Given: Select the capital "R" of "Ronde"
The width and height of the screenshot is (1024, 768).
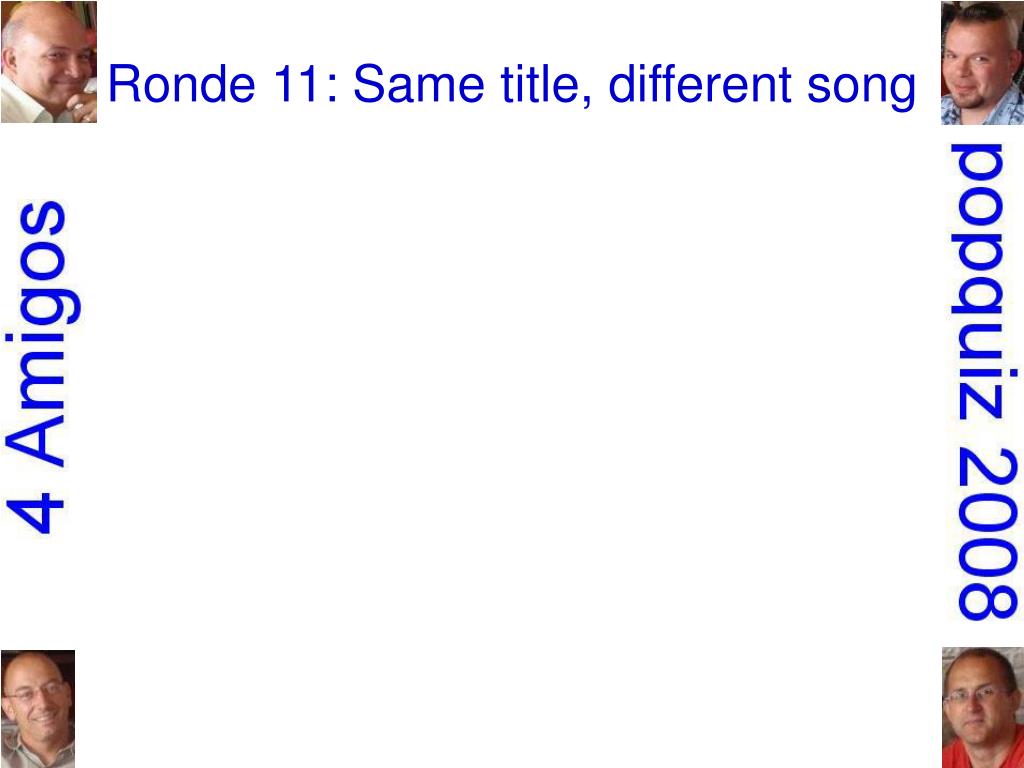Looking at the screenshot, I should (125, 84).
